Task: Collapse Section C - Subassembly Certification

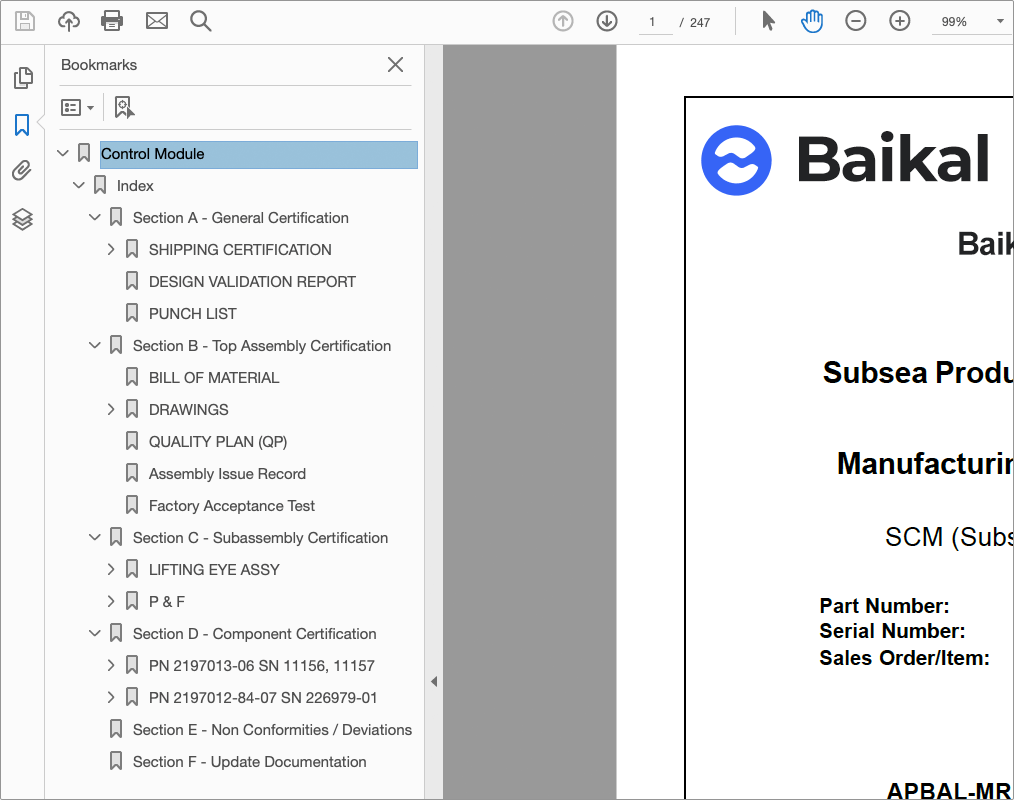Action: (x=94, y=537)
